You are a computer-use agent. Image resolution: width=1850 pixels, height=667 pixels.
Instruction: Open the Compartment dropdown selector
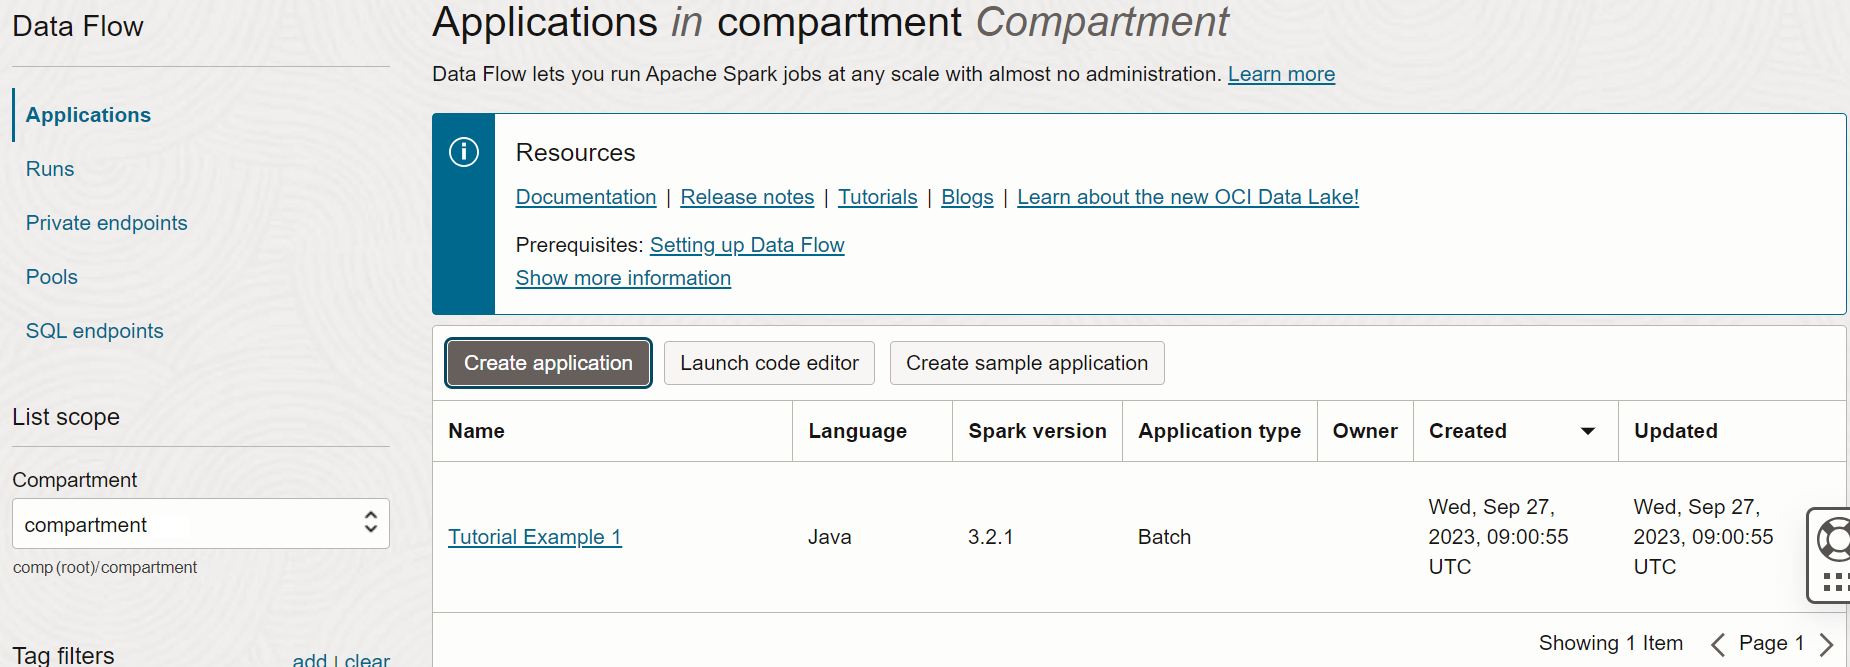click(x=200, y=524)
